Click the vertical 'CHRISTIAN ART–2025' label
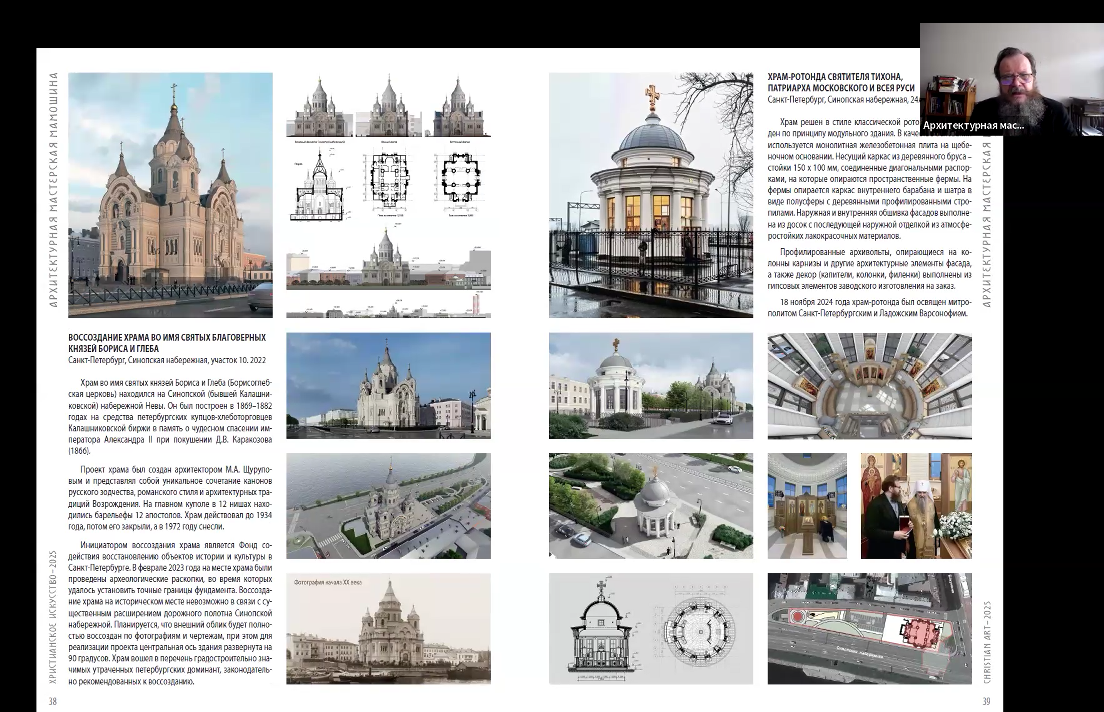Image resolution: width=1104 pixels, height=712 pixels. coord(986,642)
